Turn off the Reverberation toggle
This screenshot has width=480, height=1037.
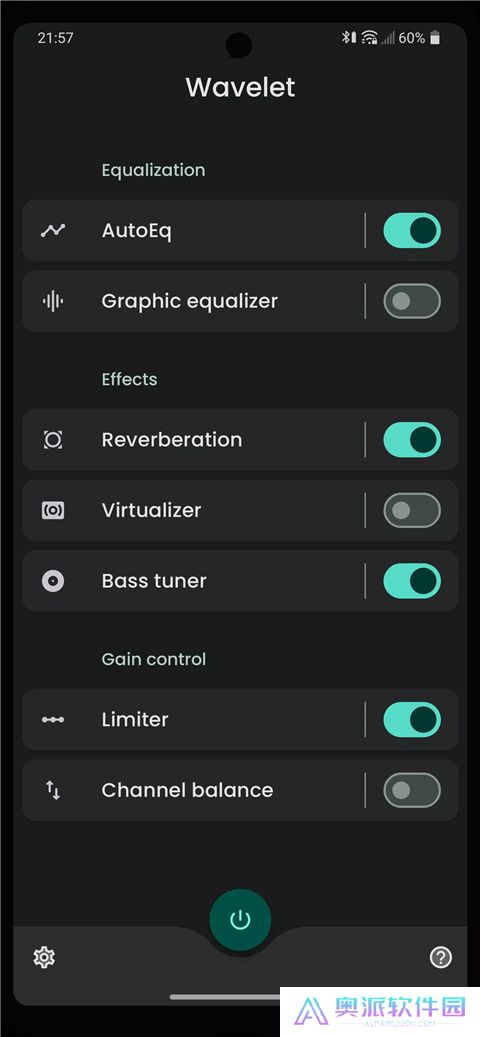click(412, 440)
